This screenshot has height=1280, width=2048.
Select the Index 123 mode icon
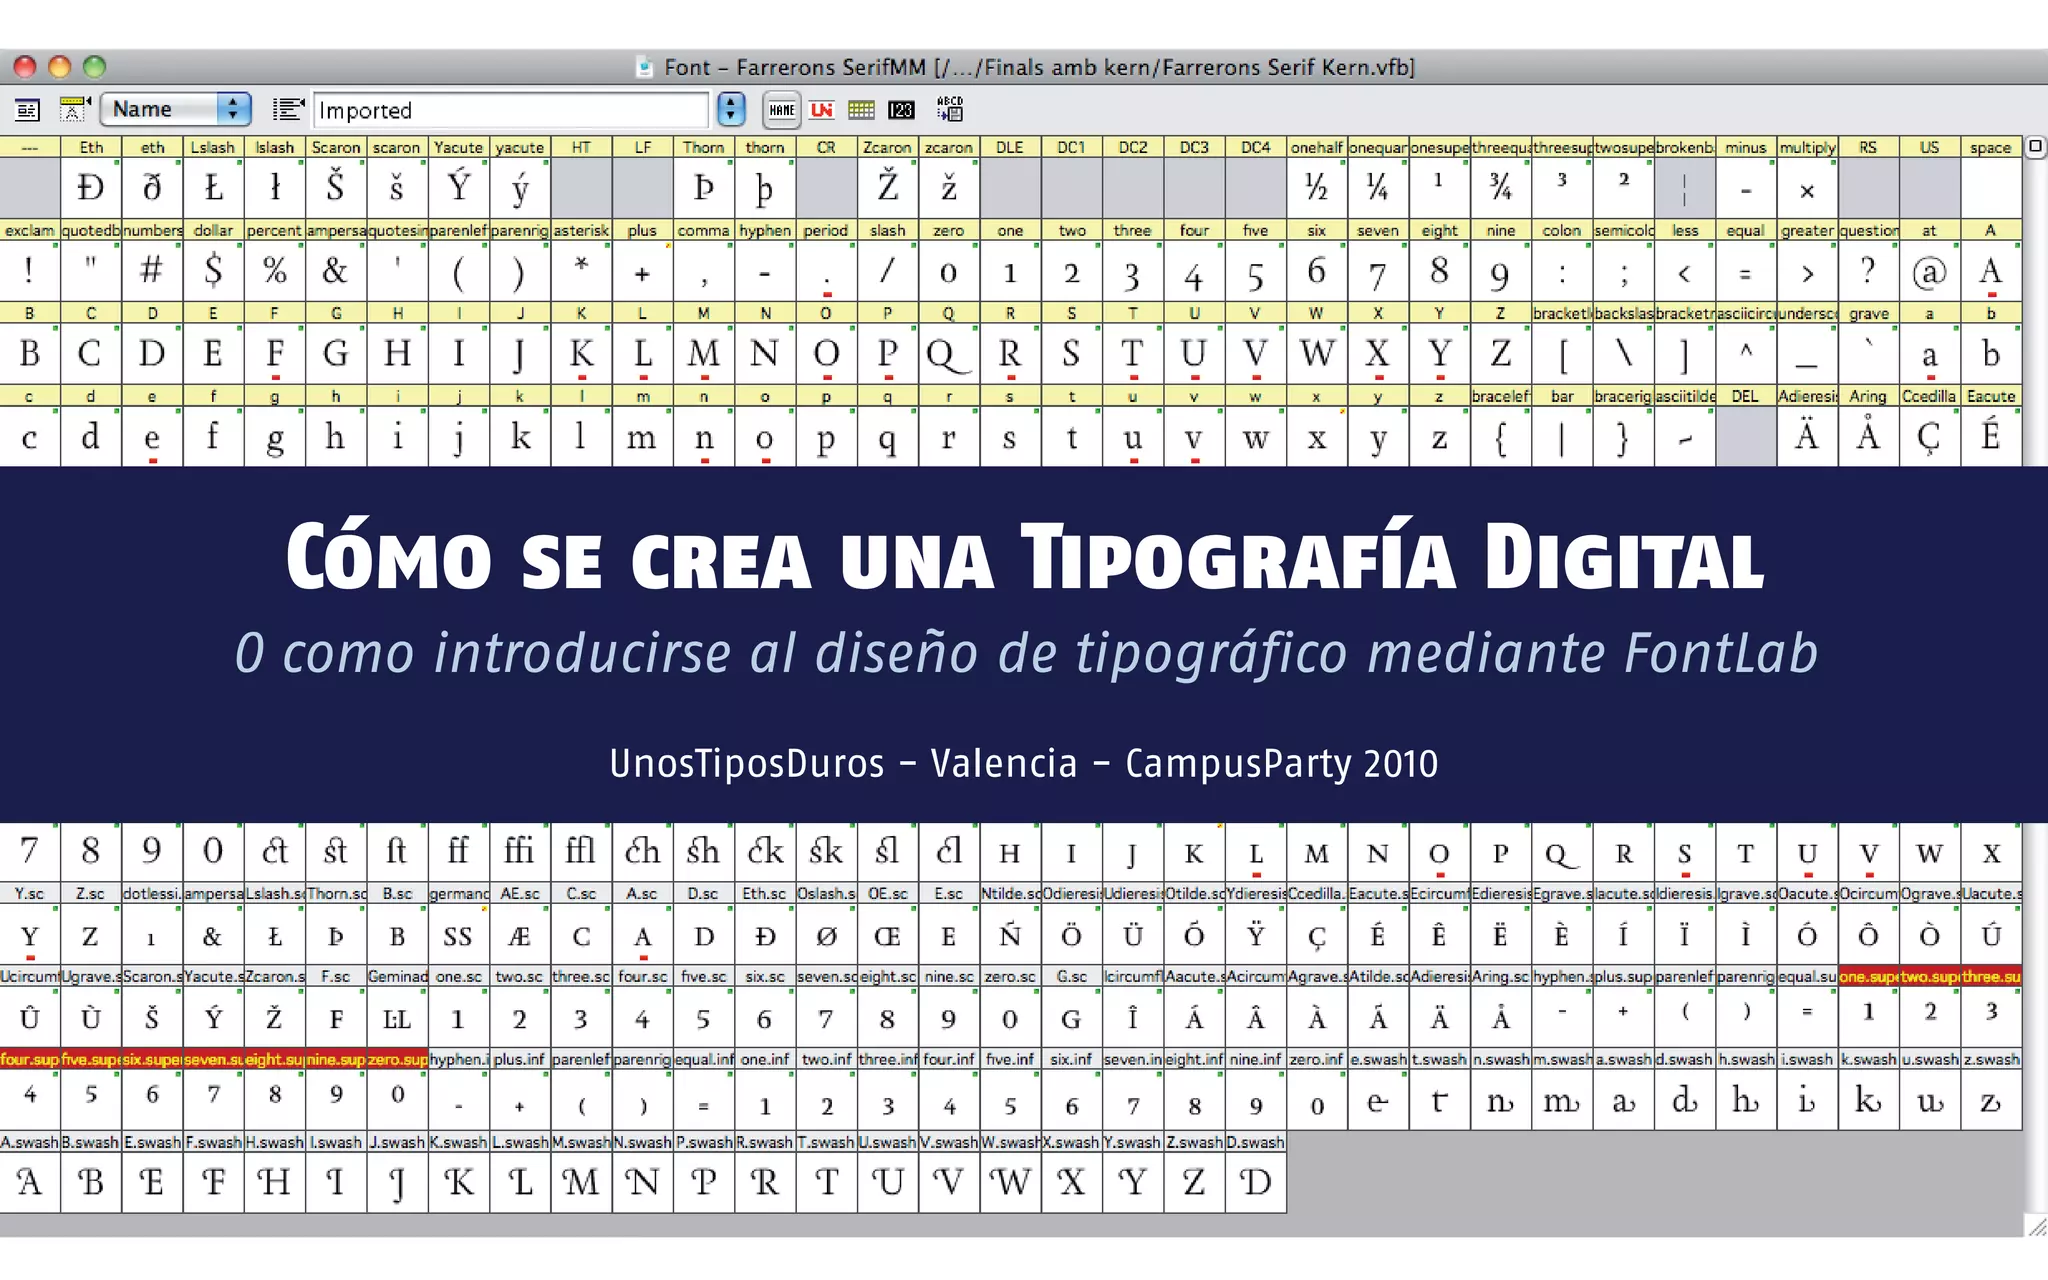(x=901, y=110)
